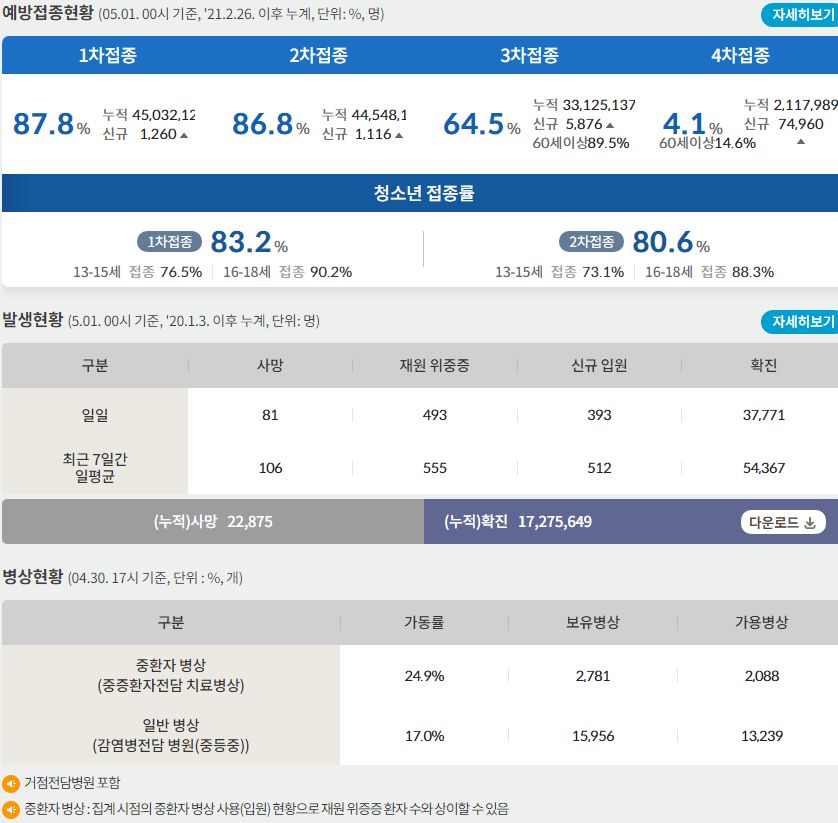Click general beds held value 15,956
The width and height of the screenshot is (838, 823).
tap(593, 736)
